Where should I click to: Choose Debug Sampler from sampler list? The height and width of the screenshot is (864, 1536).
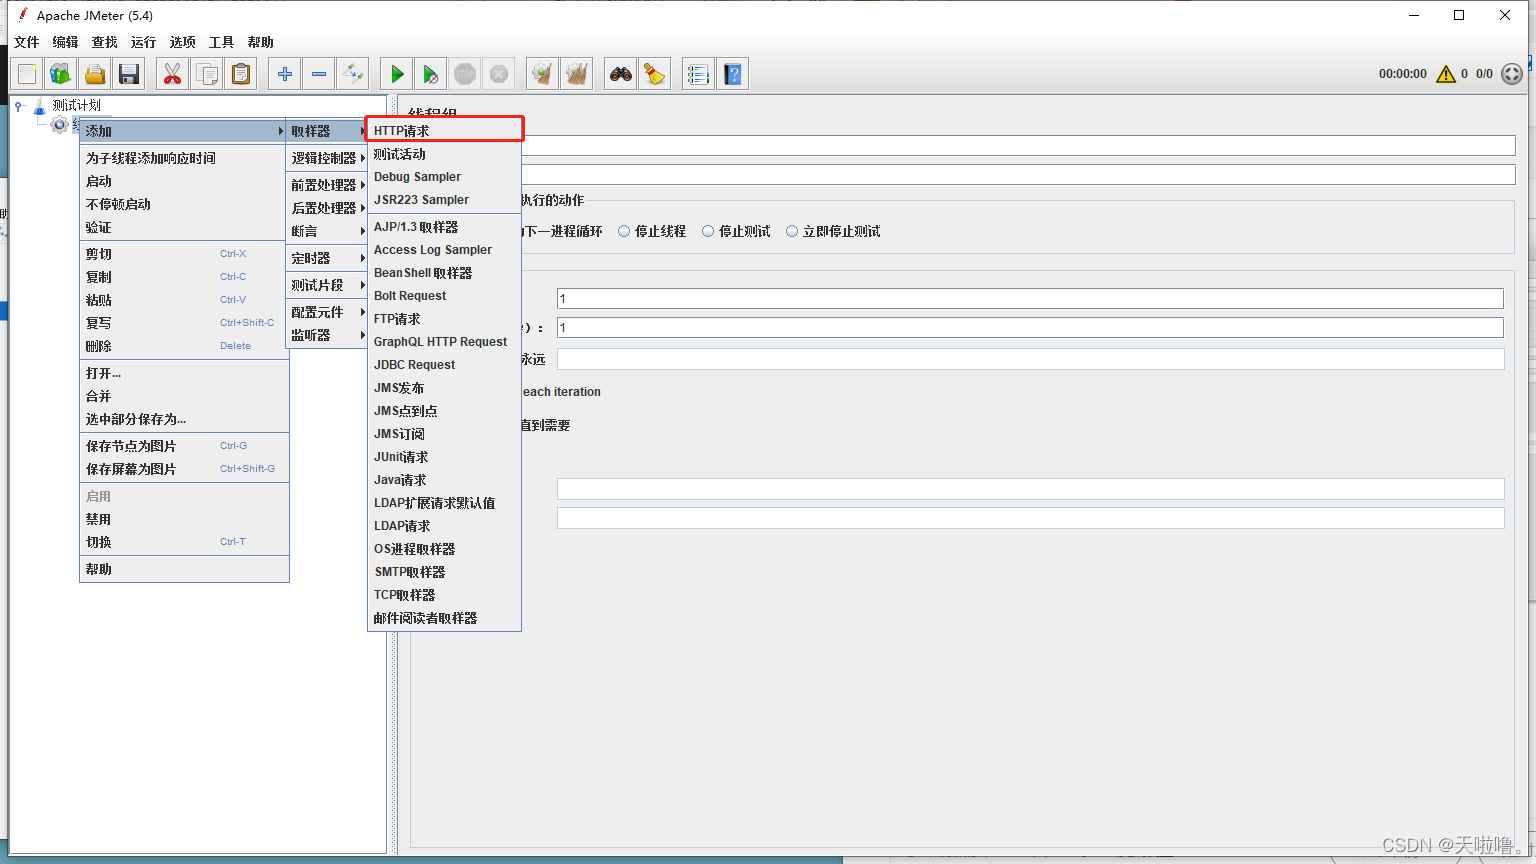click(x=444, y=177)
